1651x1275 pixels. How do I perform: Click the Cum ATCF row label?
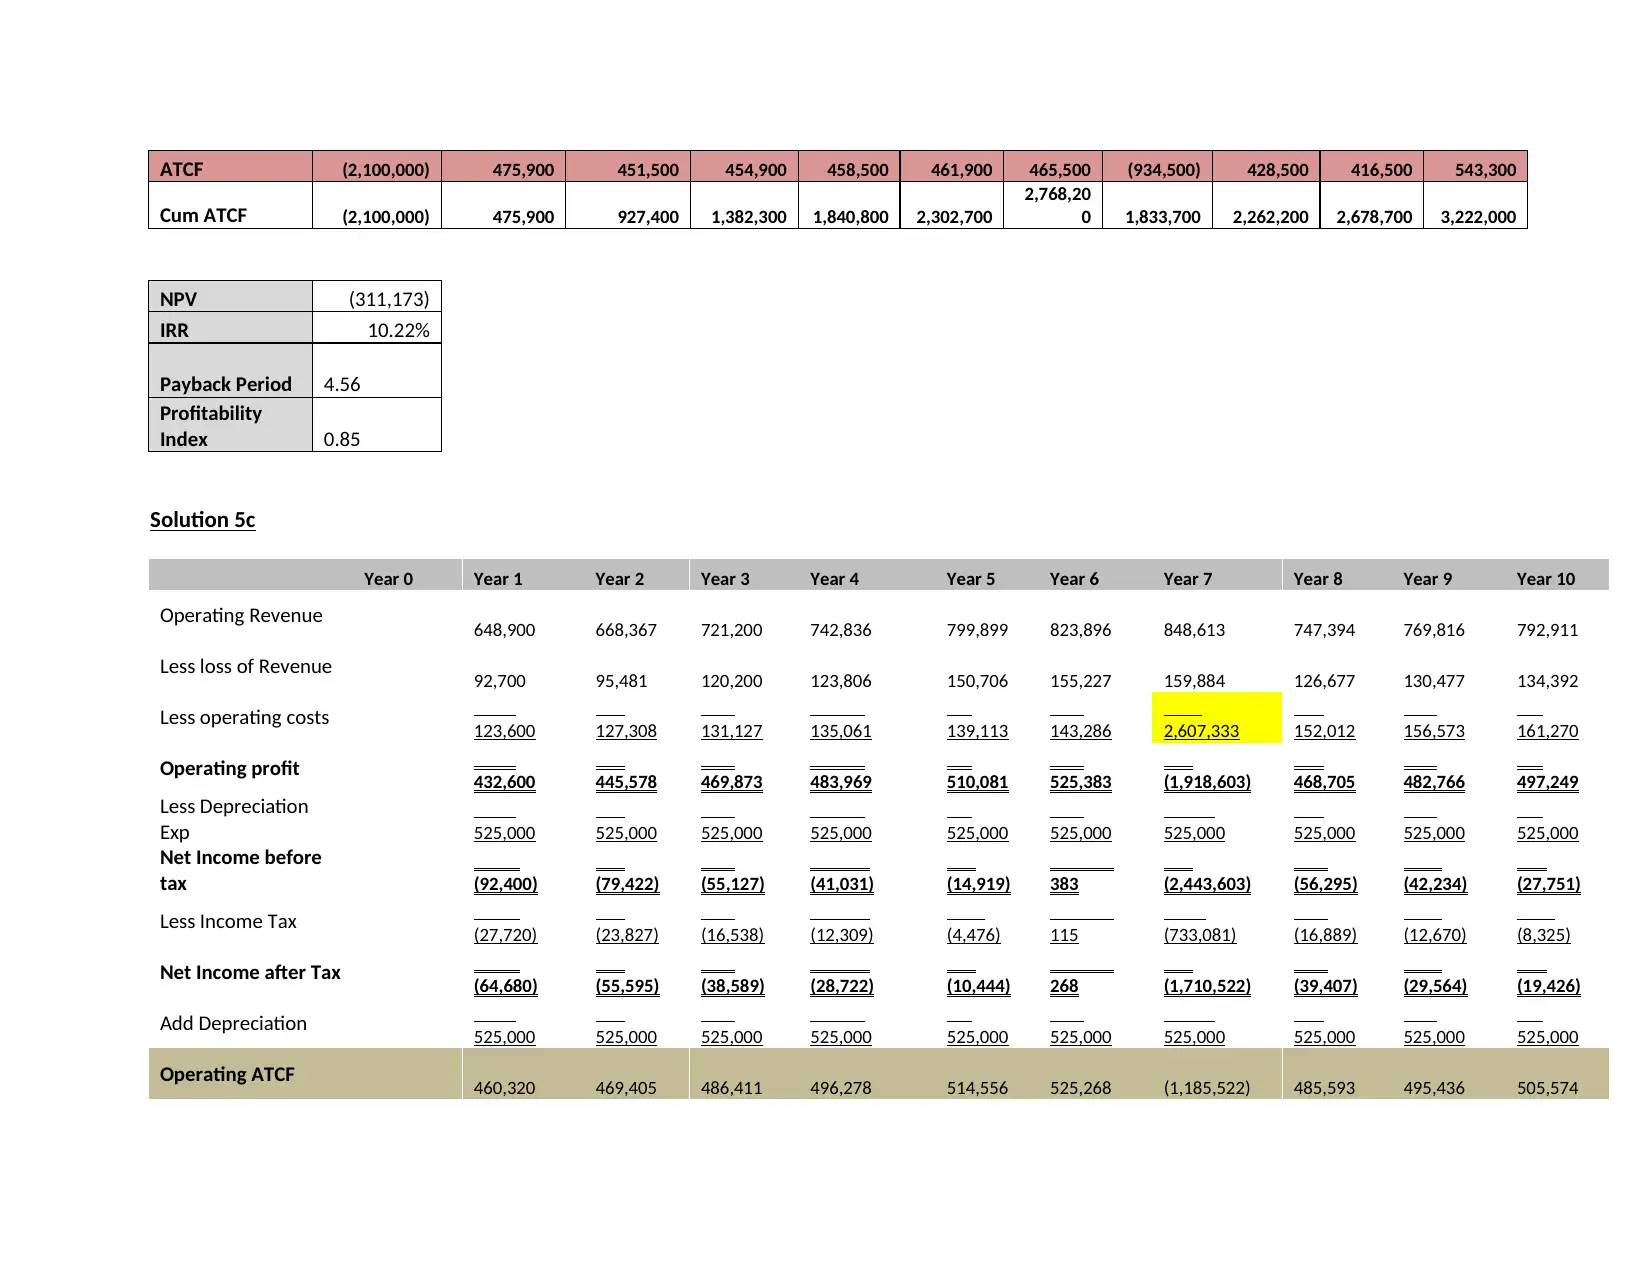[203, 215]
